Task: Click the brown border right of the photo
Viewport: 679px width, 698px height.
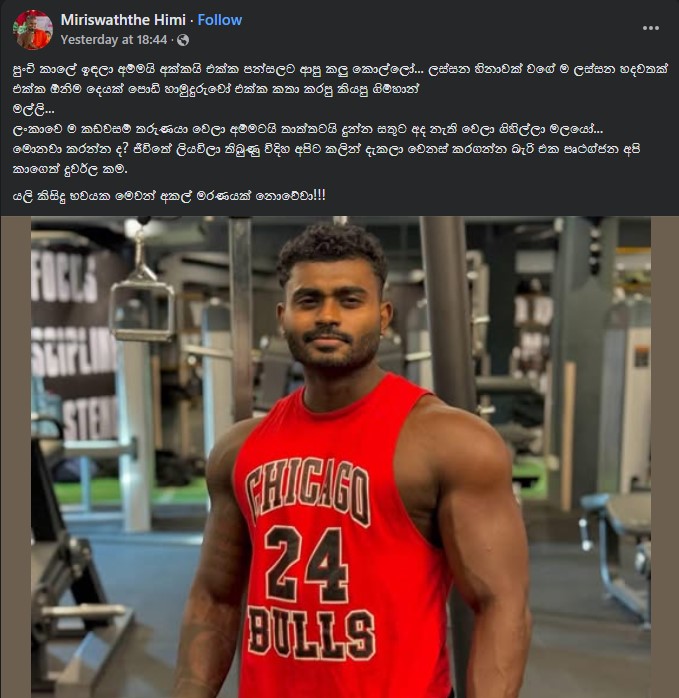Action: (x=665, y=457)
